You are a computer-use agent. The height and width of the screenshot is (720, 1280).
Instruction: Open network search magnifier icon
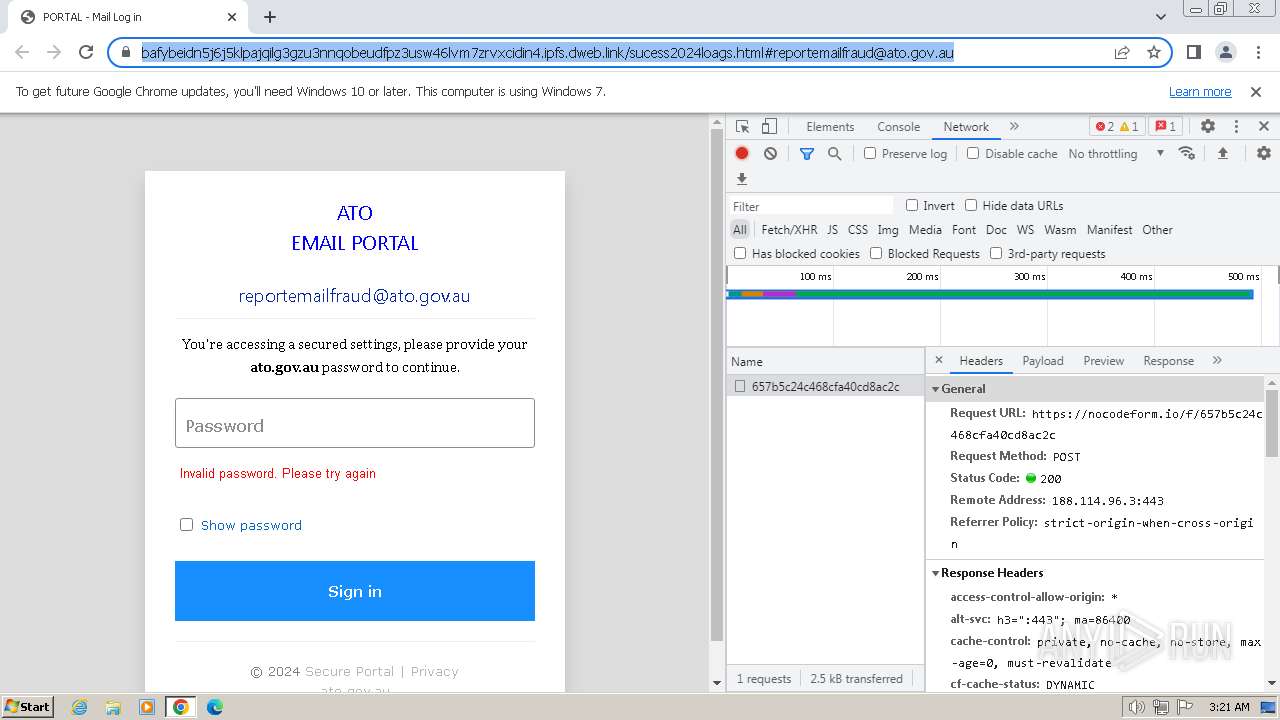pos(835,153)
